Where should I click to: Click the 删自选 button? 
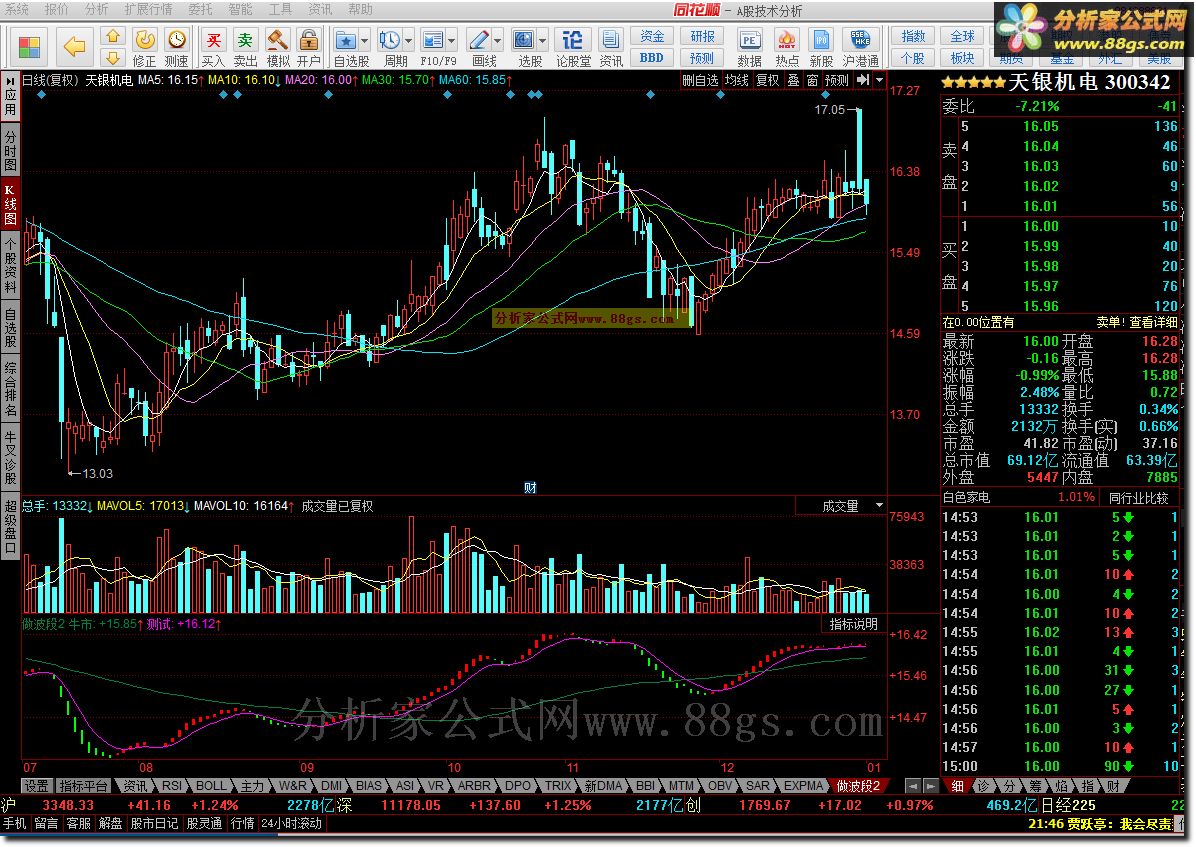[699, 79]
